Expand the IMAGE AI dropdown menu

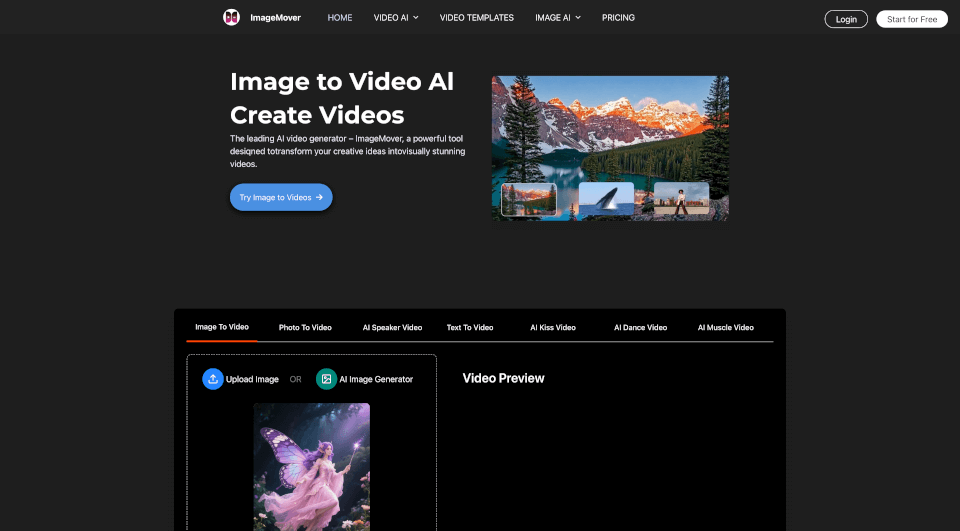[557, 18]
